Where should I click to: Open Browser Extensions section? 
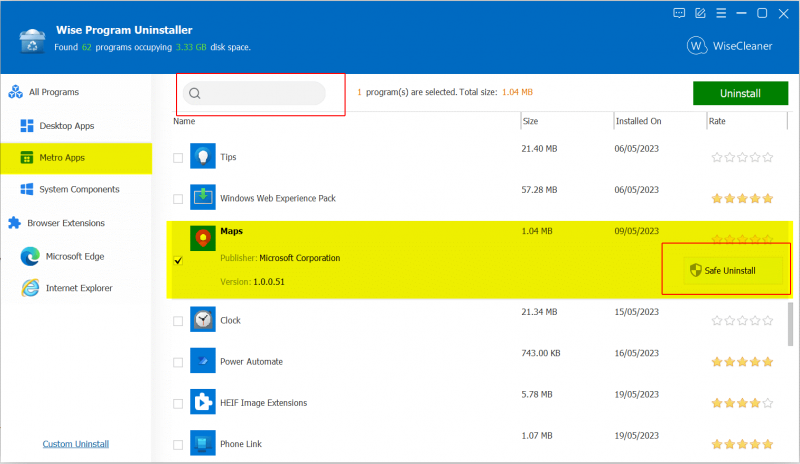coord(66,223)
